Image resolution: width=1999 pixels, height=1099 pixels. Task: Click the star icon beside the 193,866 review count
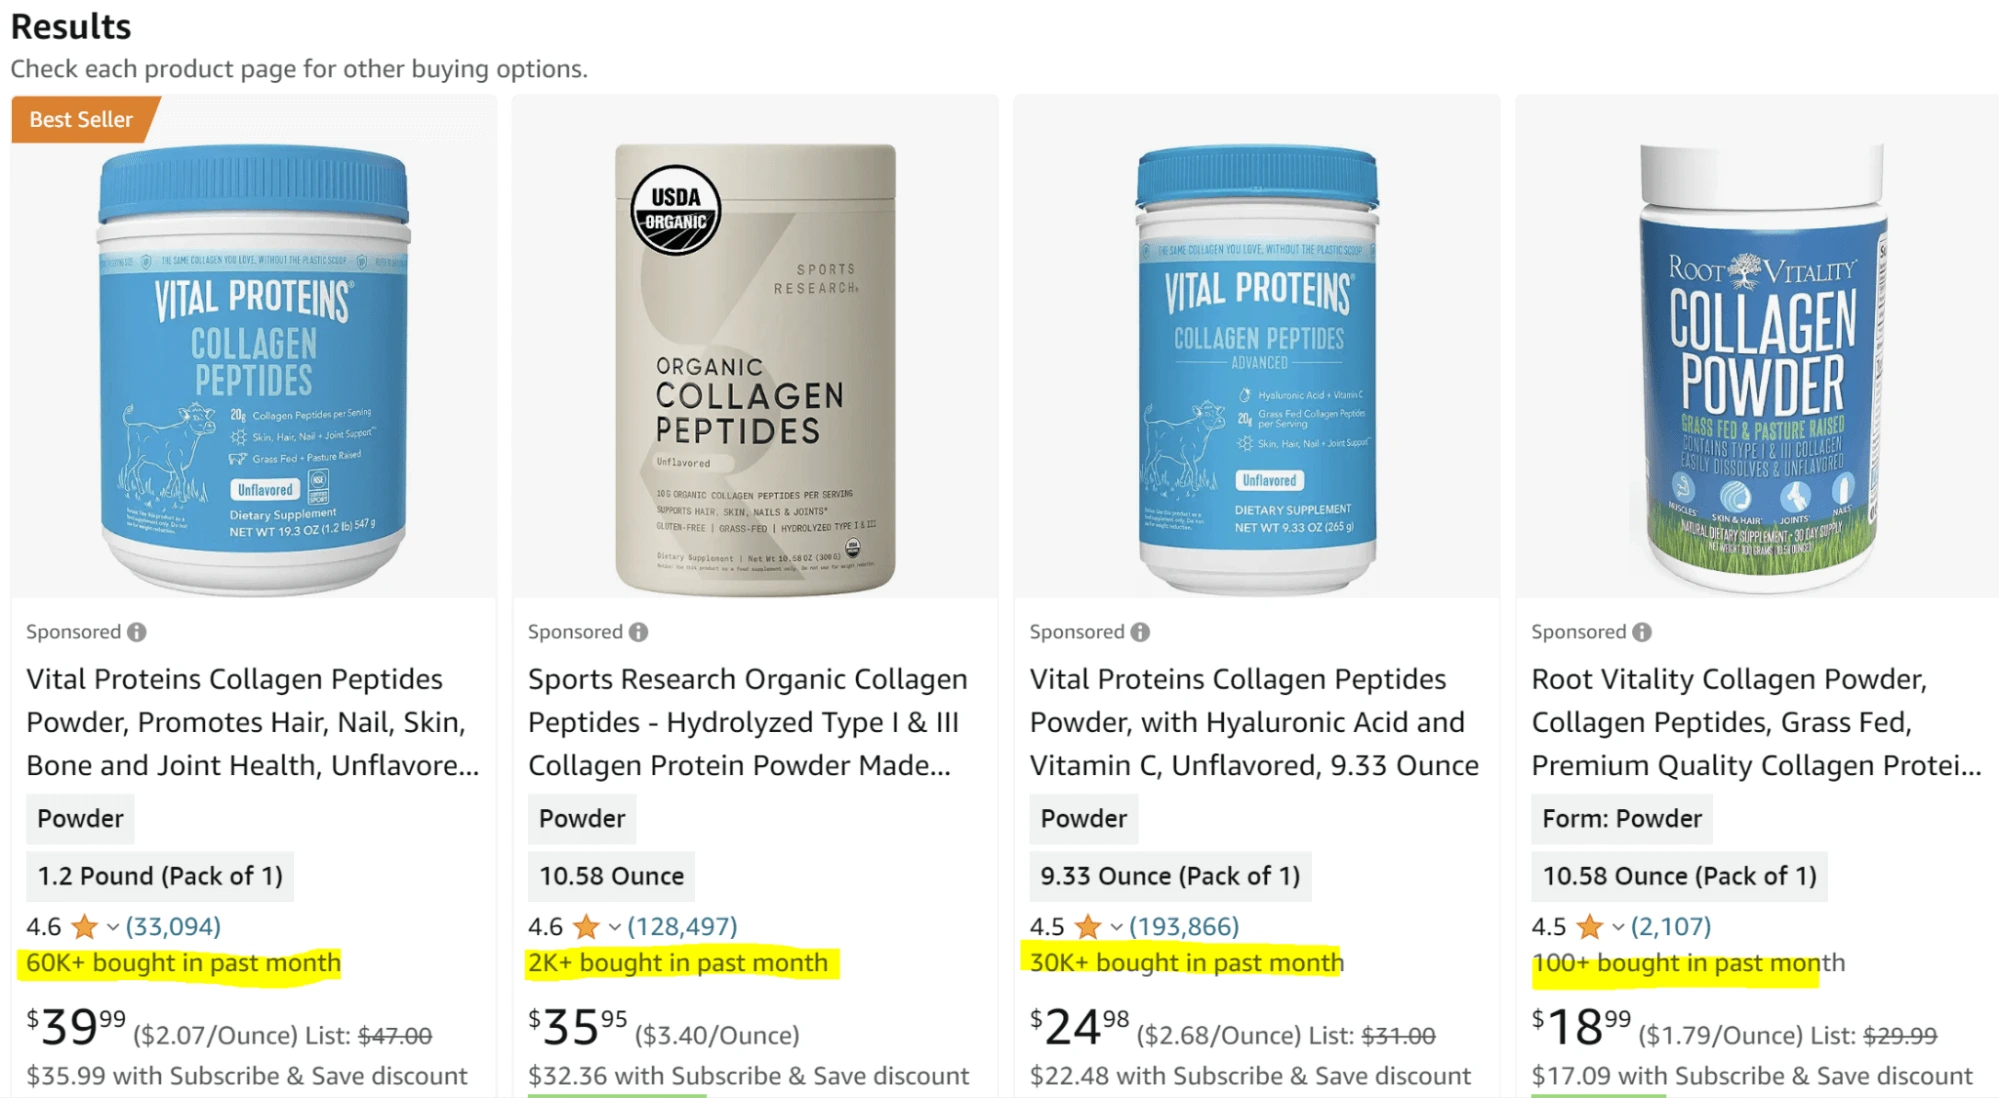pyautogui.click(x=1088, y=926)
